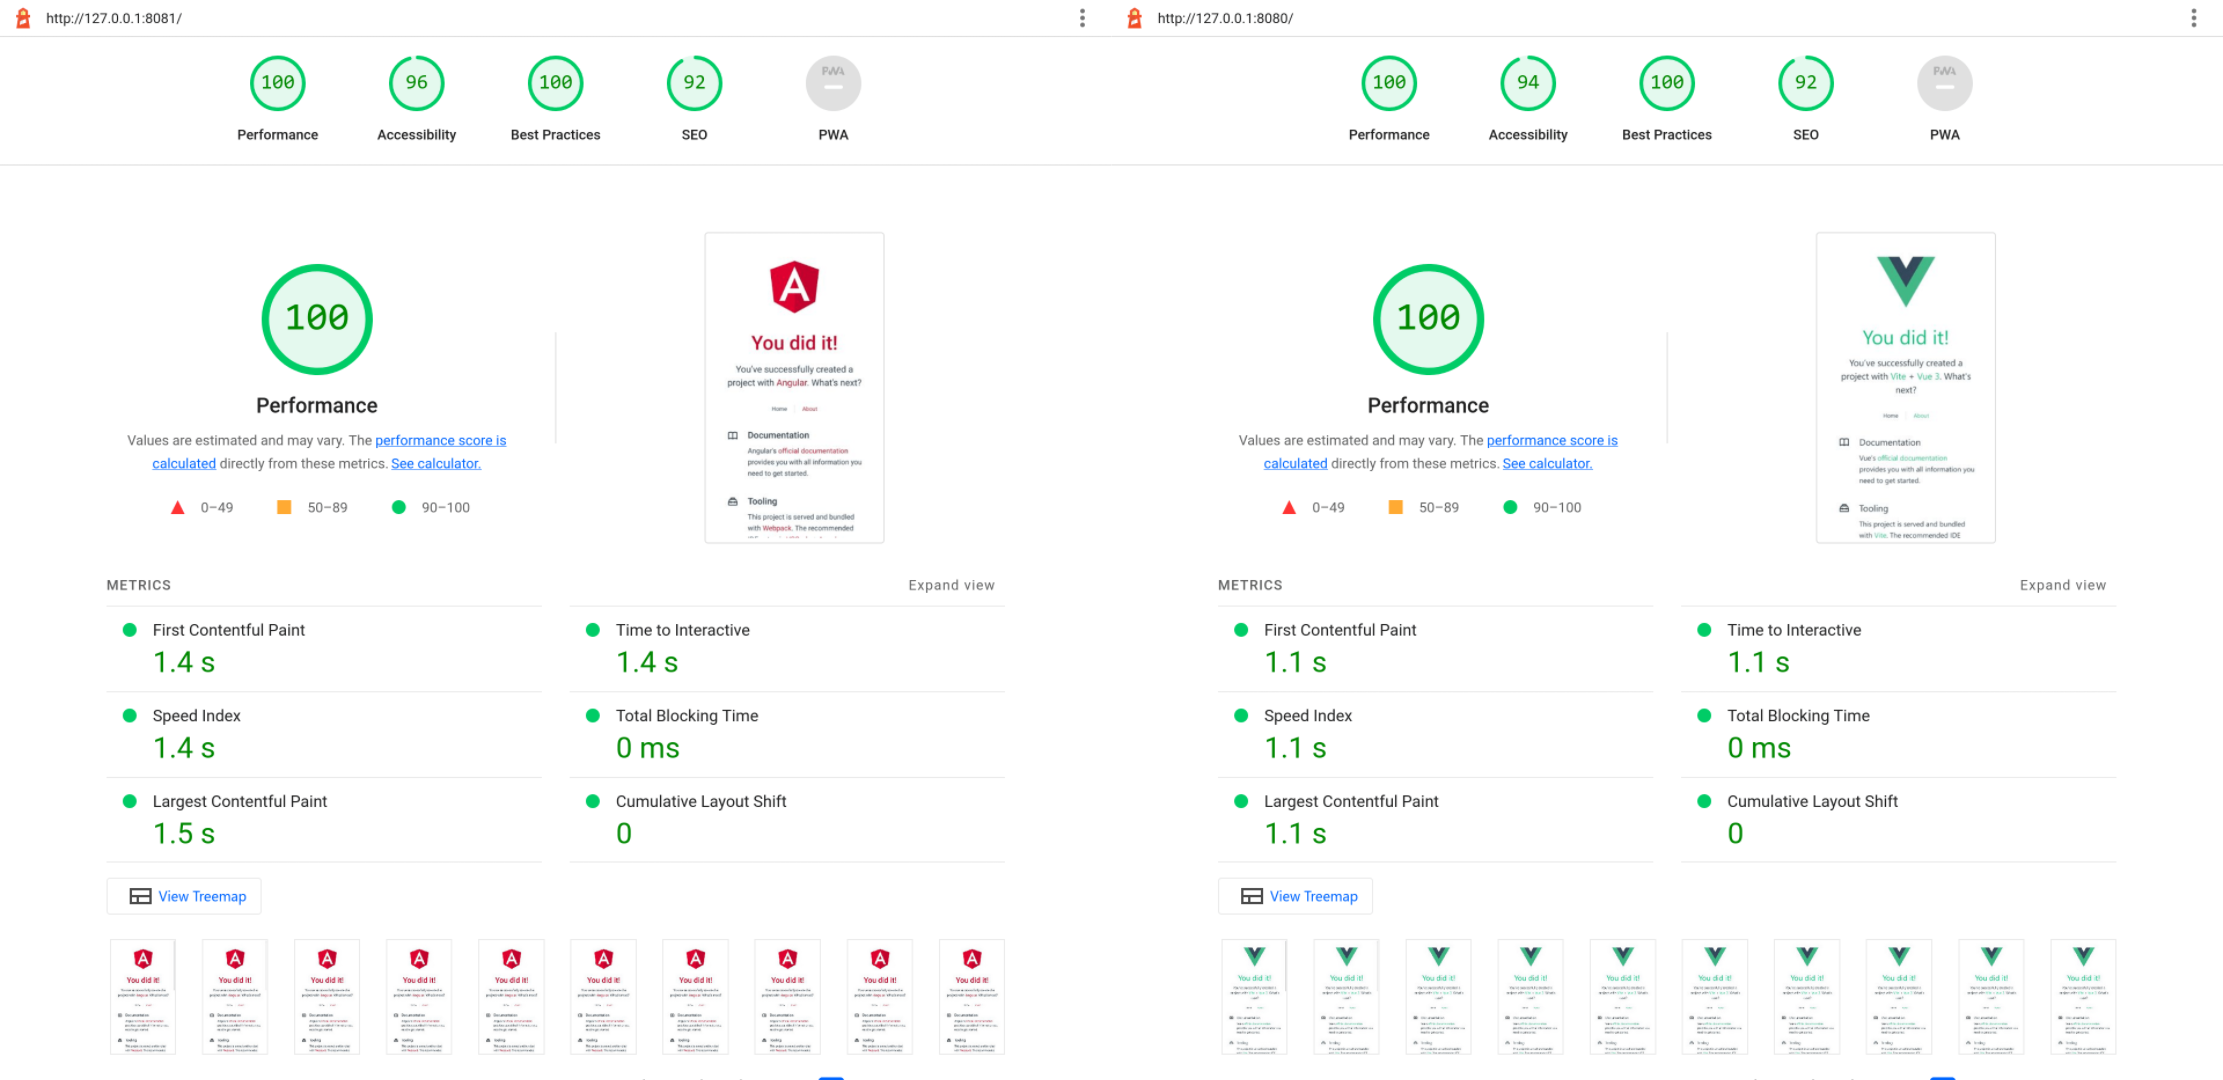Screen dimensions: 2223x1080
Task: Click the Lighthouse logo beside the 8081 URL
Action: [23, 18]
